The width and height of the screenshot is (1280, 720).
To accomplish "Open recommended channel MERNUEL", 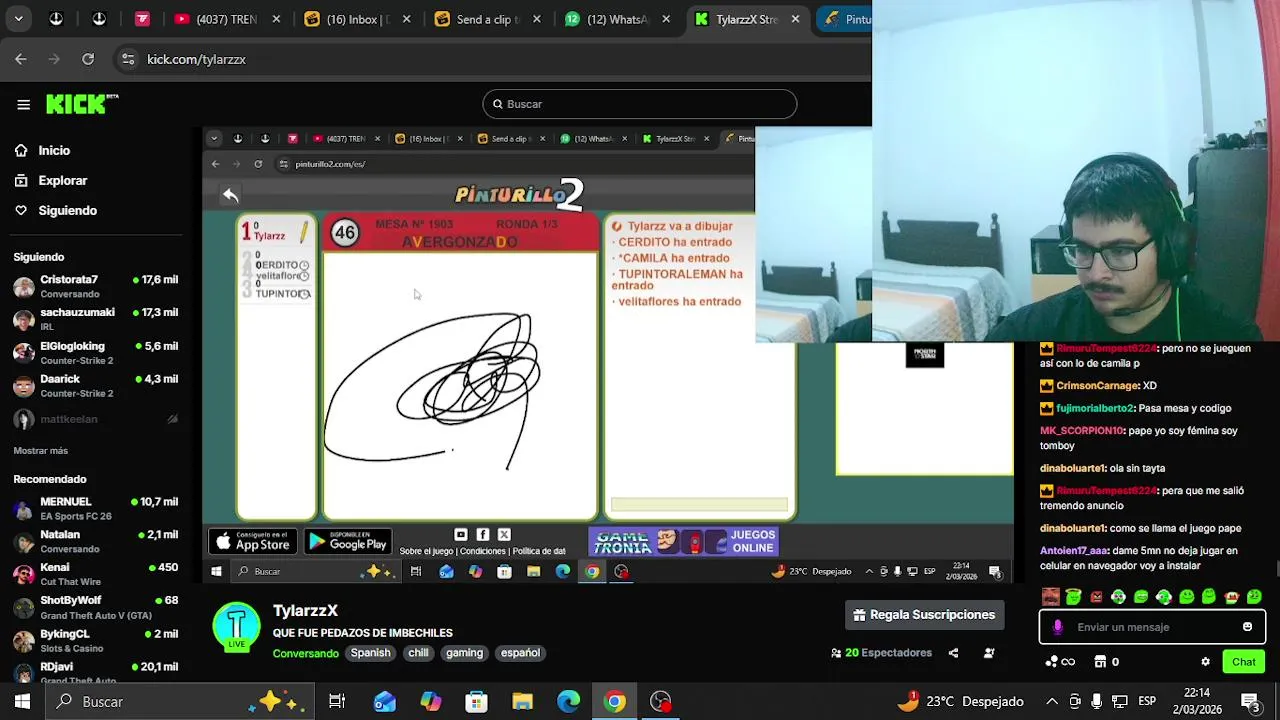I will pyautogui.click(x=96, y=508).
